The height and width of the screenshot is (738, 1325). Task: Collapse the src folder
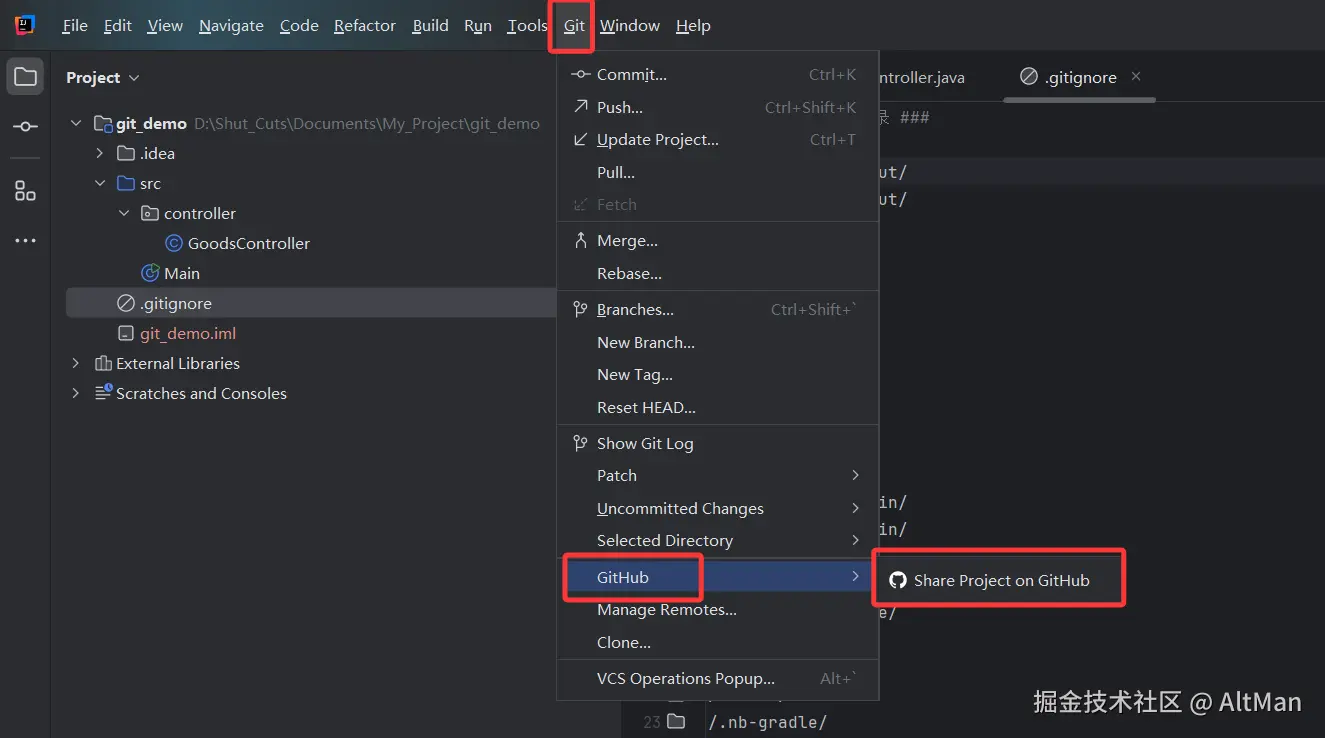coord(100,183)
